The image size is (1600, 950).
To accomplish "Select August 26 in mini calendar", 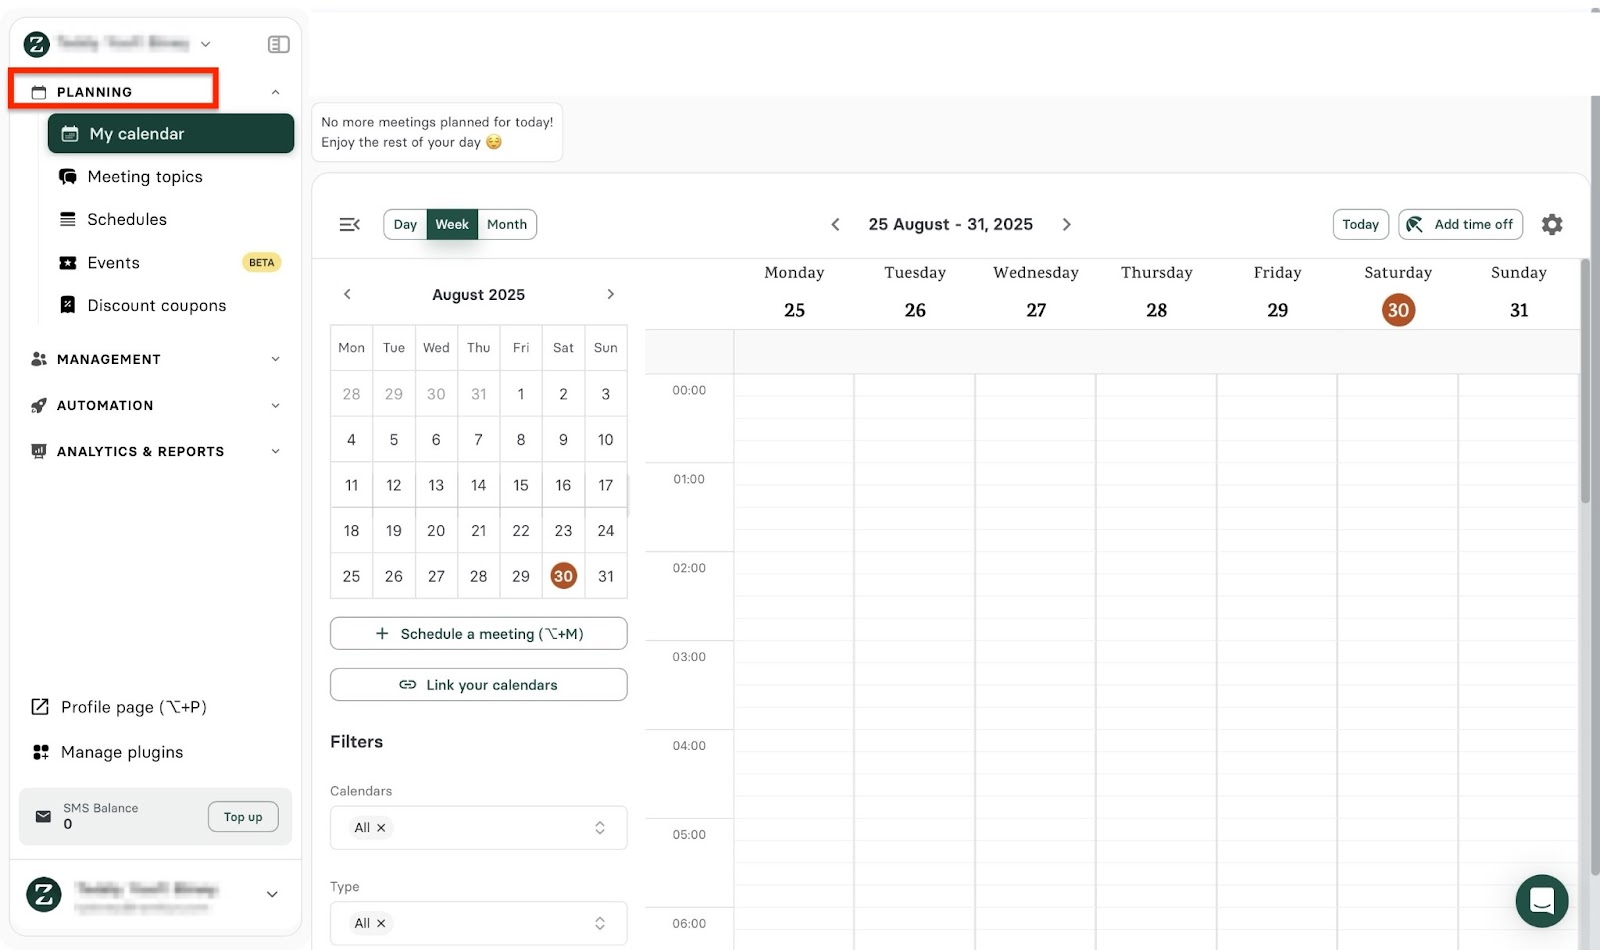I will coord(394,576).
